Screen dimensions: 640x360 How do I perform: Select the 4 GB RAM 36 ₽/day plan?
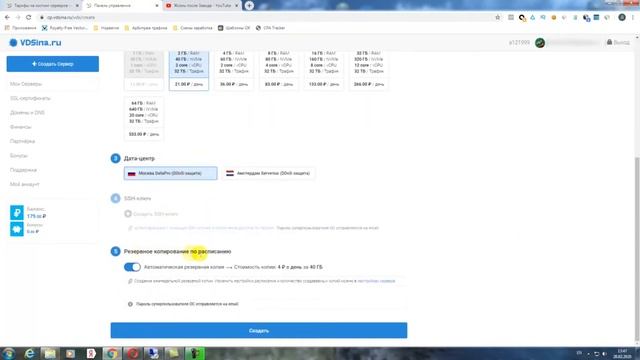pyautogui.click(x=233, y=70)
